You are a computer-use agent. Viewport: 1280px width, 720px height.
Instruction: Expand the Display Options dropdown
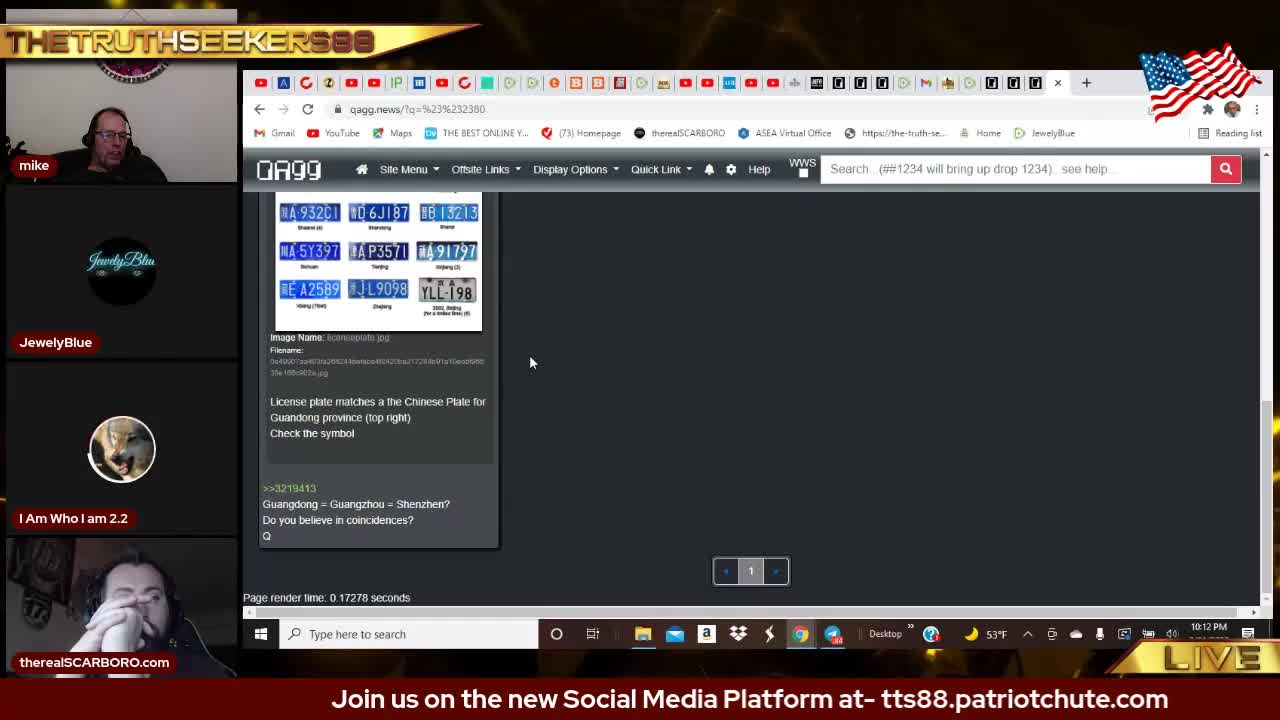pos(576,169)
